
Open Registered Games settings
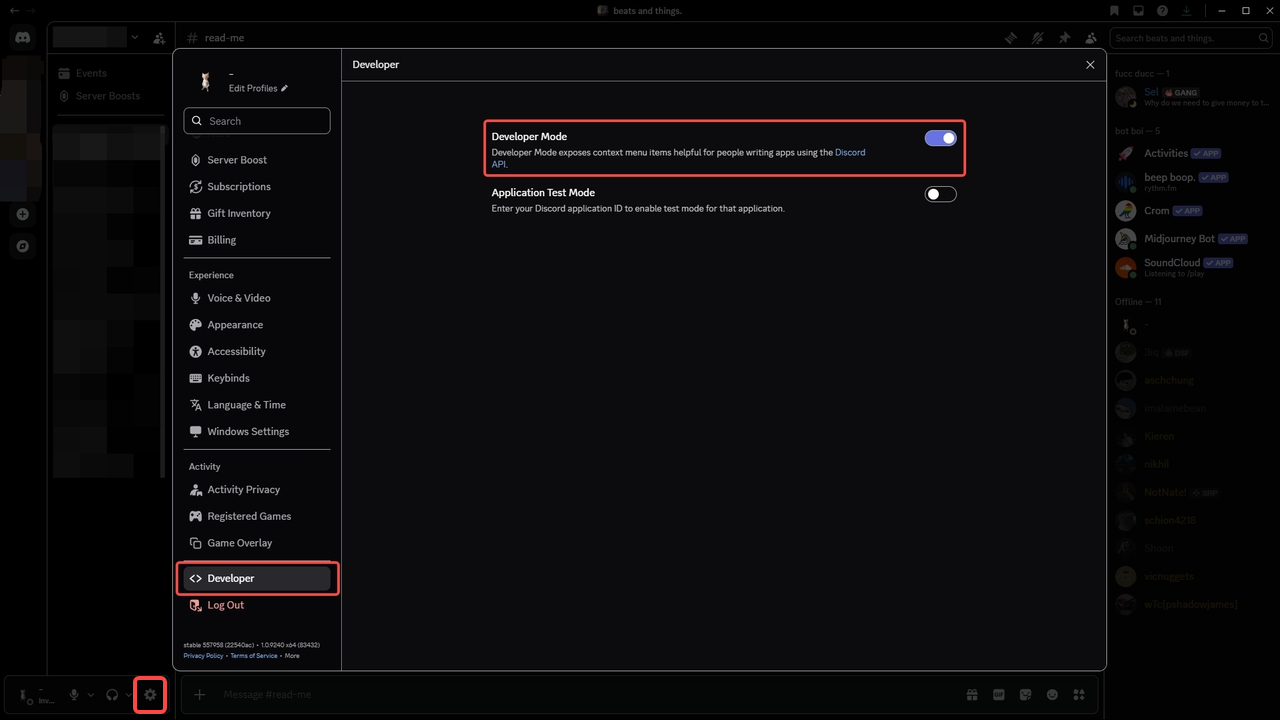pyautogui.click(x=257, y=516)
